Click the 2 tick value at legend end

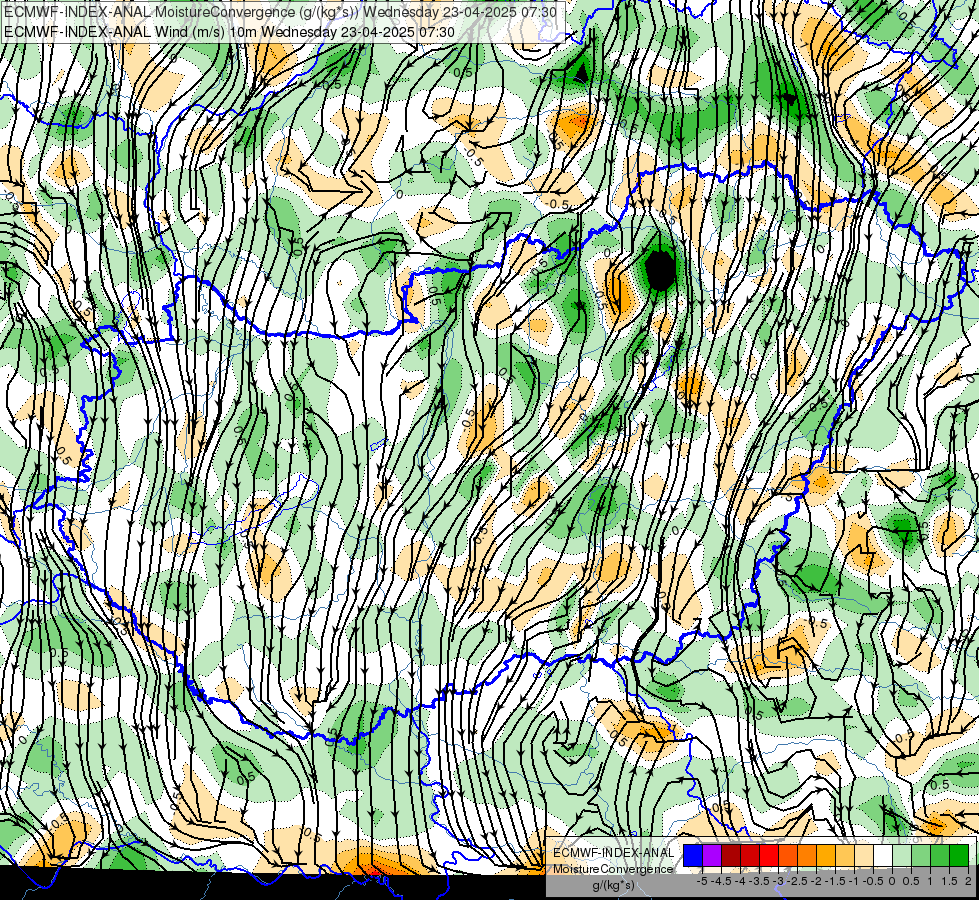click(x=968, y=881)
